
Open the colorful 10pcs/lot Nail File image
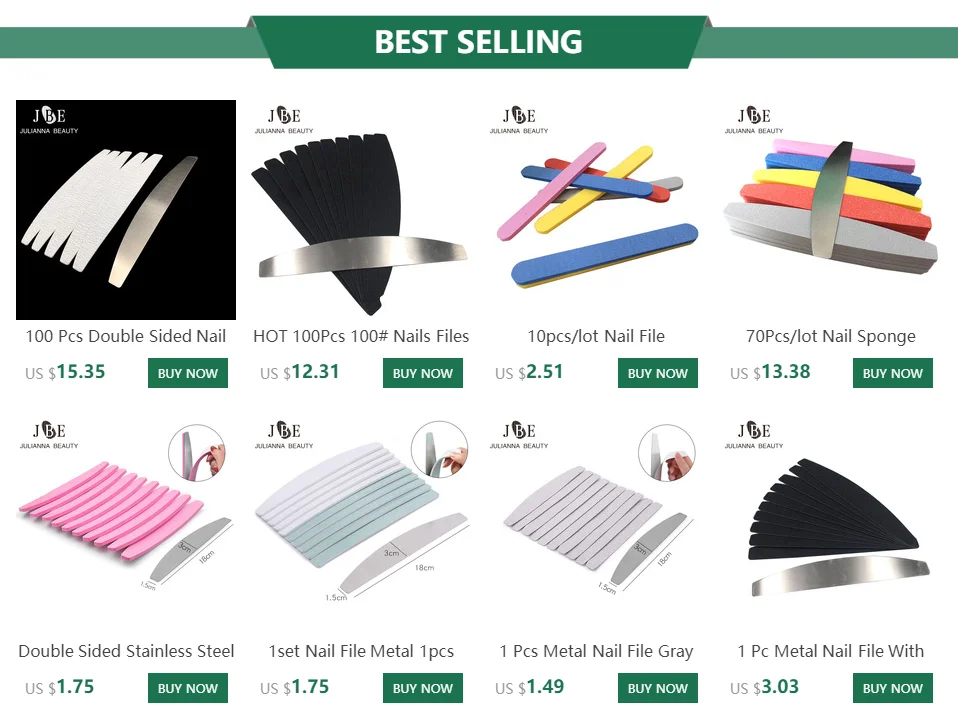click(596, 210)
